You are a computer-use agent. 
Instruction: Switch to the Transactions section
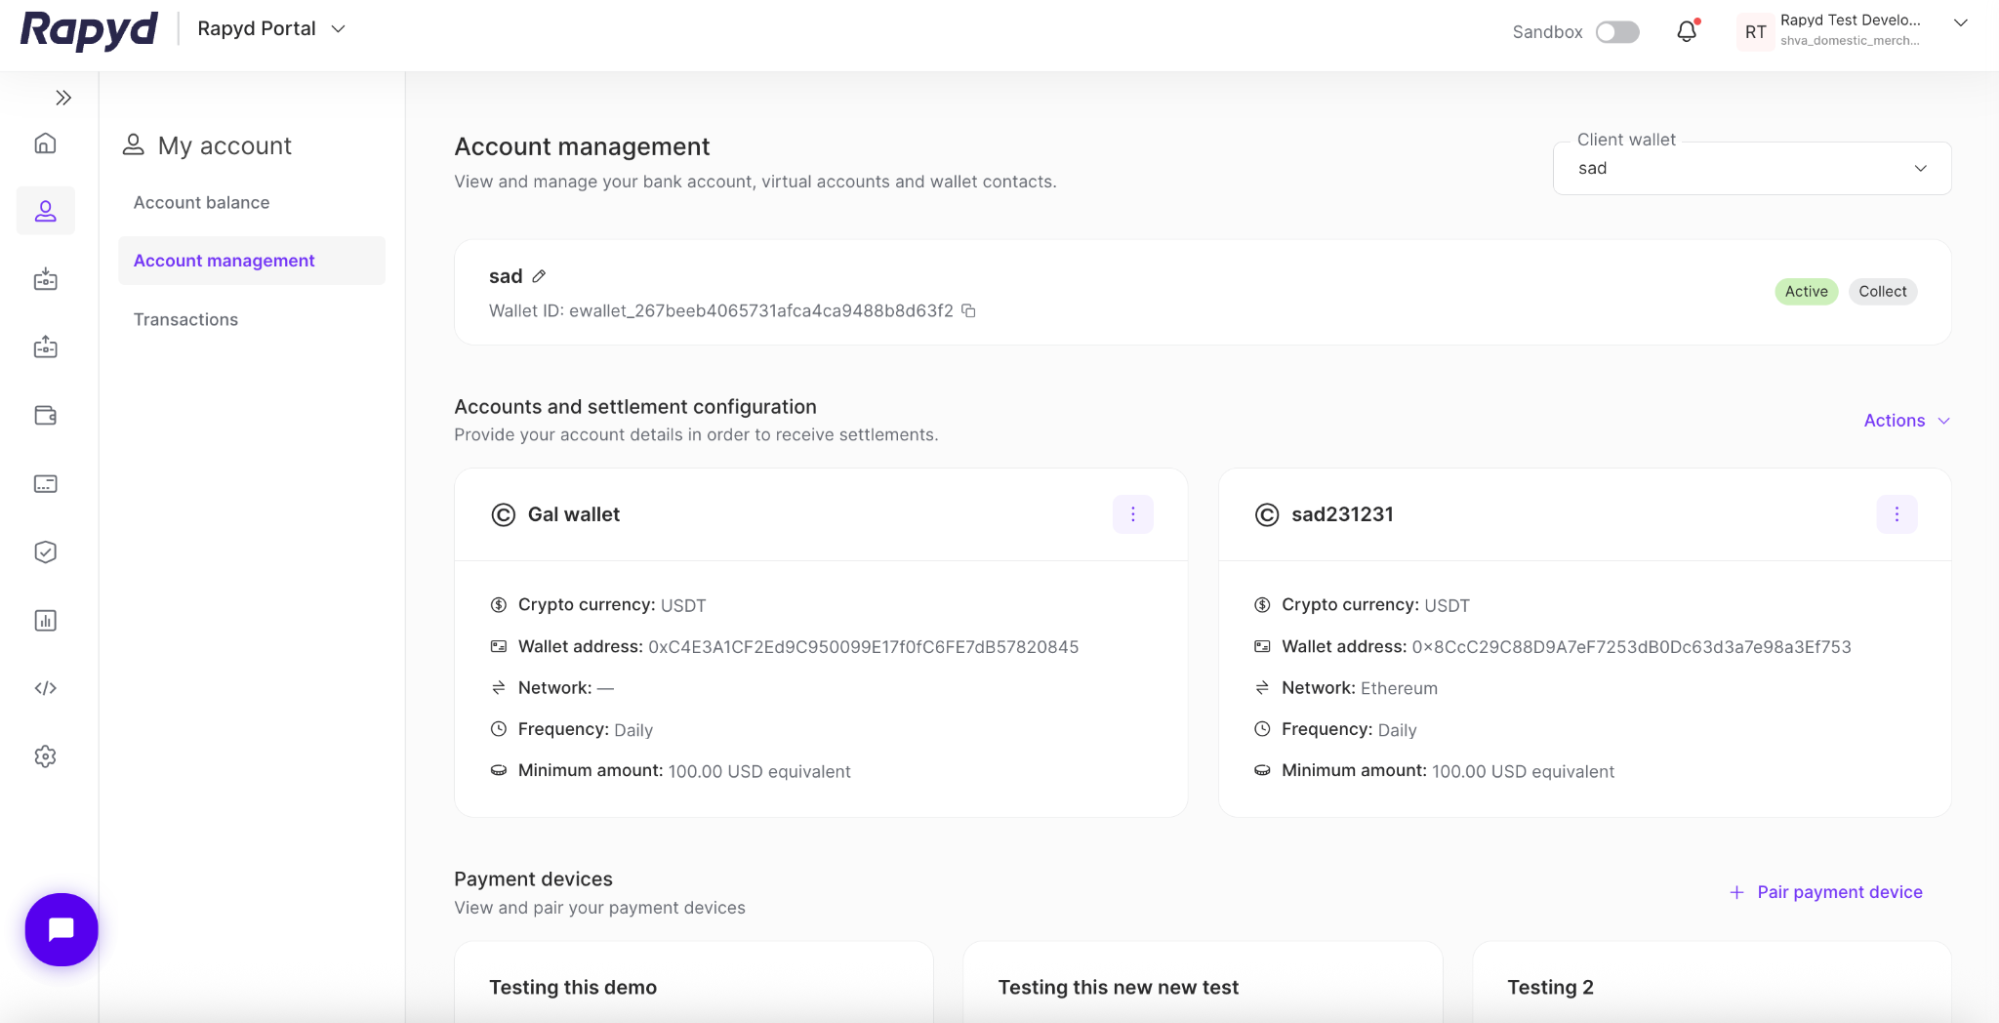pyautogui.click(x=185, y=319)
